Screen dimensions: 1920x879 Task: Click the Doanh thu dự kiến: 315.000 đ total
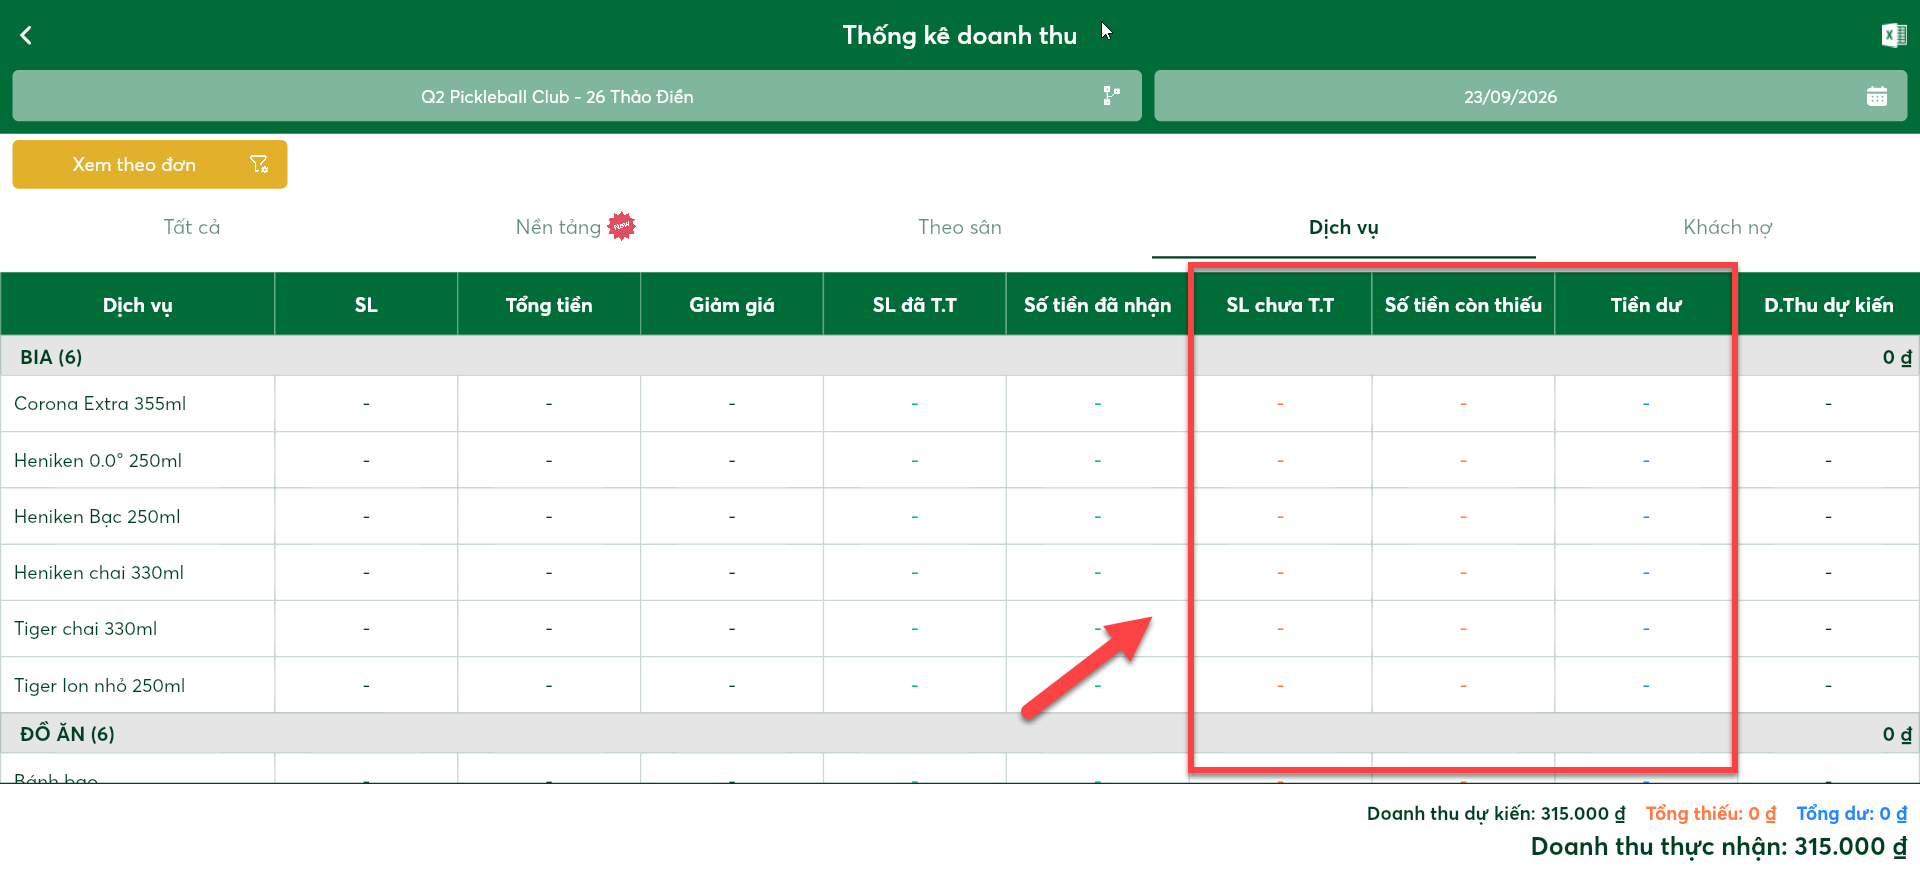click(x=1496, y=814)
